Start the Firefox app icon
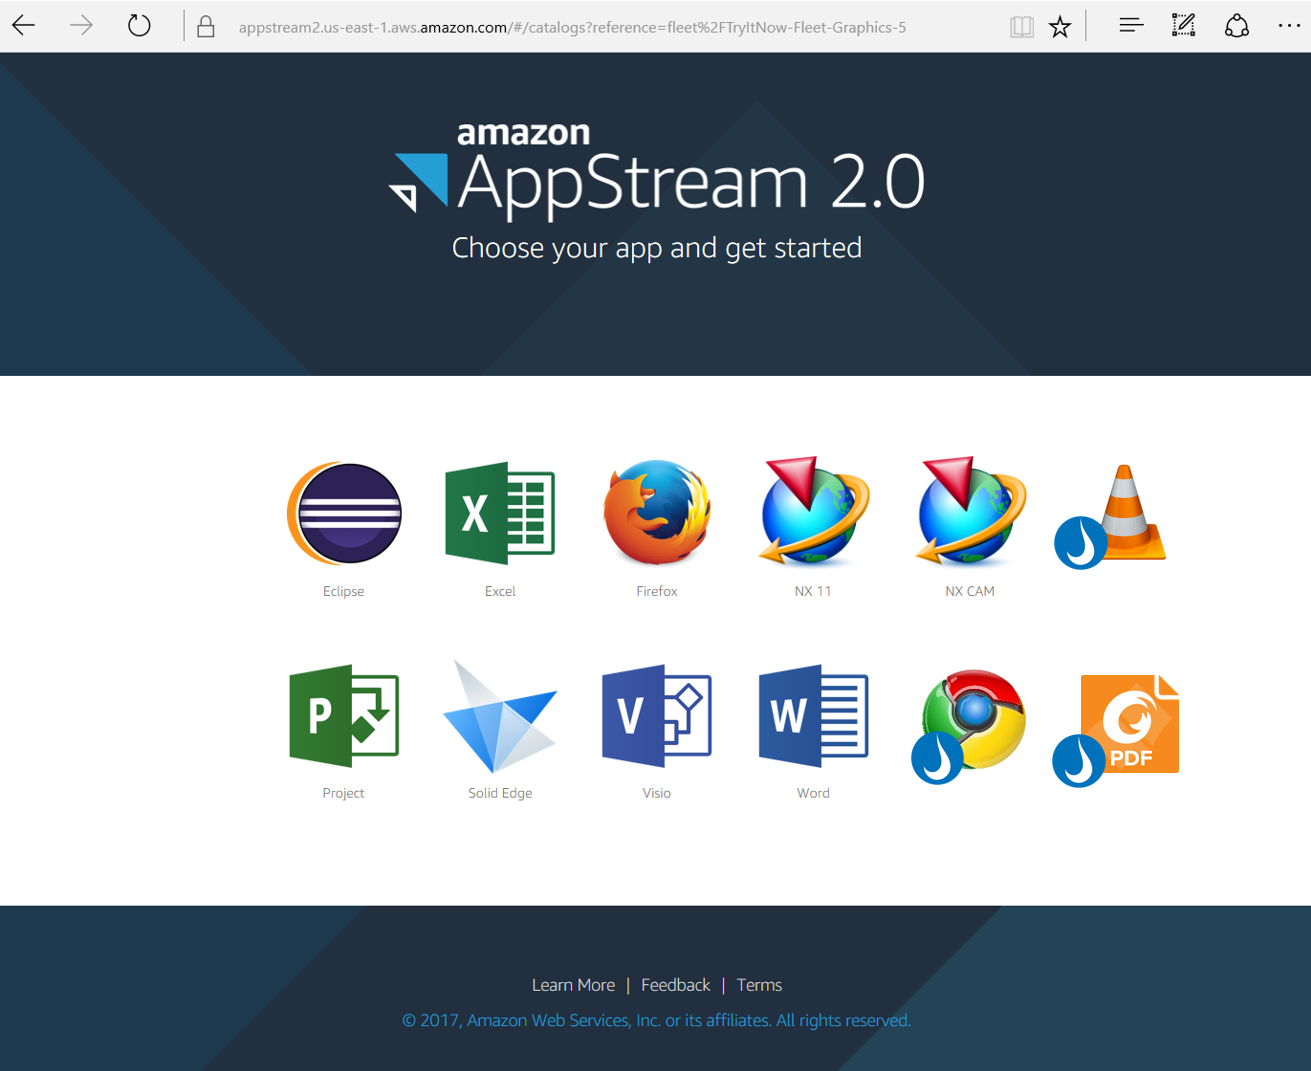This screenshot has width=1311, height=1071. (657, 513)
